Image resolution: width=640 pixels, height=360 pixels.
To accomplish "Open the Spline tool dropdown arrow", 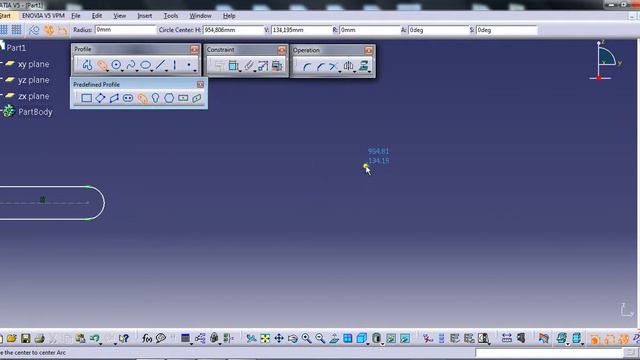I will point(136,71).
